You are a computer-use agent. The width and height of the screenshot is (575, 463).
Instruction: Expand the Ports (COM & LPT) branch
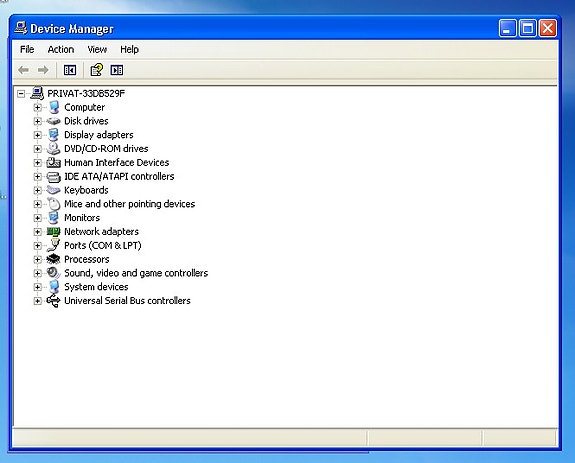pos(37,246)
